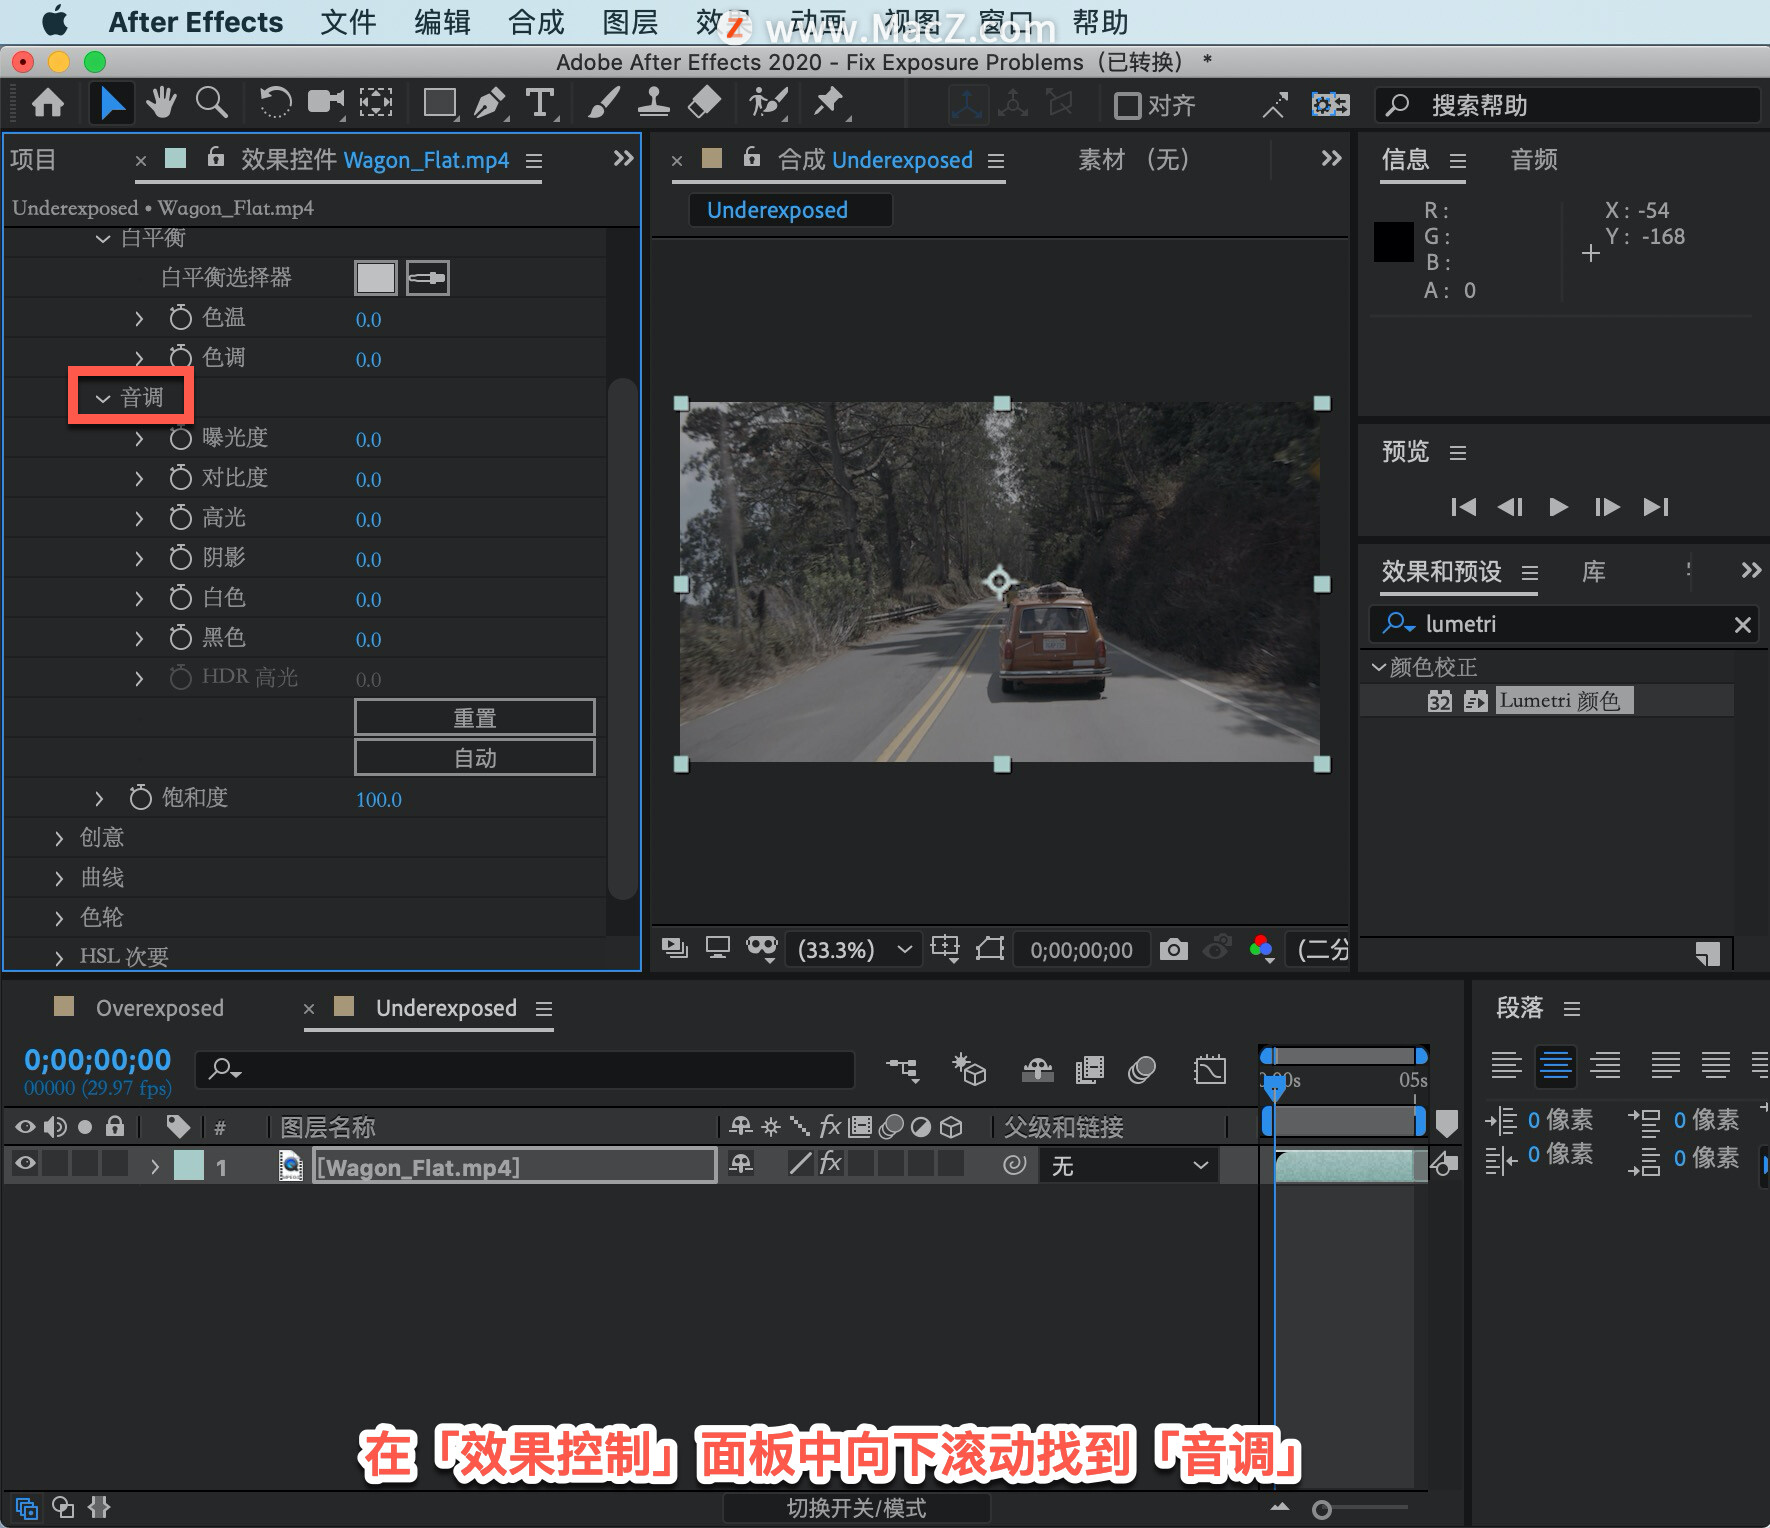The image size is (1770, 1528).
Task: Select the Pan Behind anchor point tool
Action: tap(376, 103)
